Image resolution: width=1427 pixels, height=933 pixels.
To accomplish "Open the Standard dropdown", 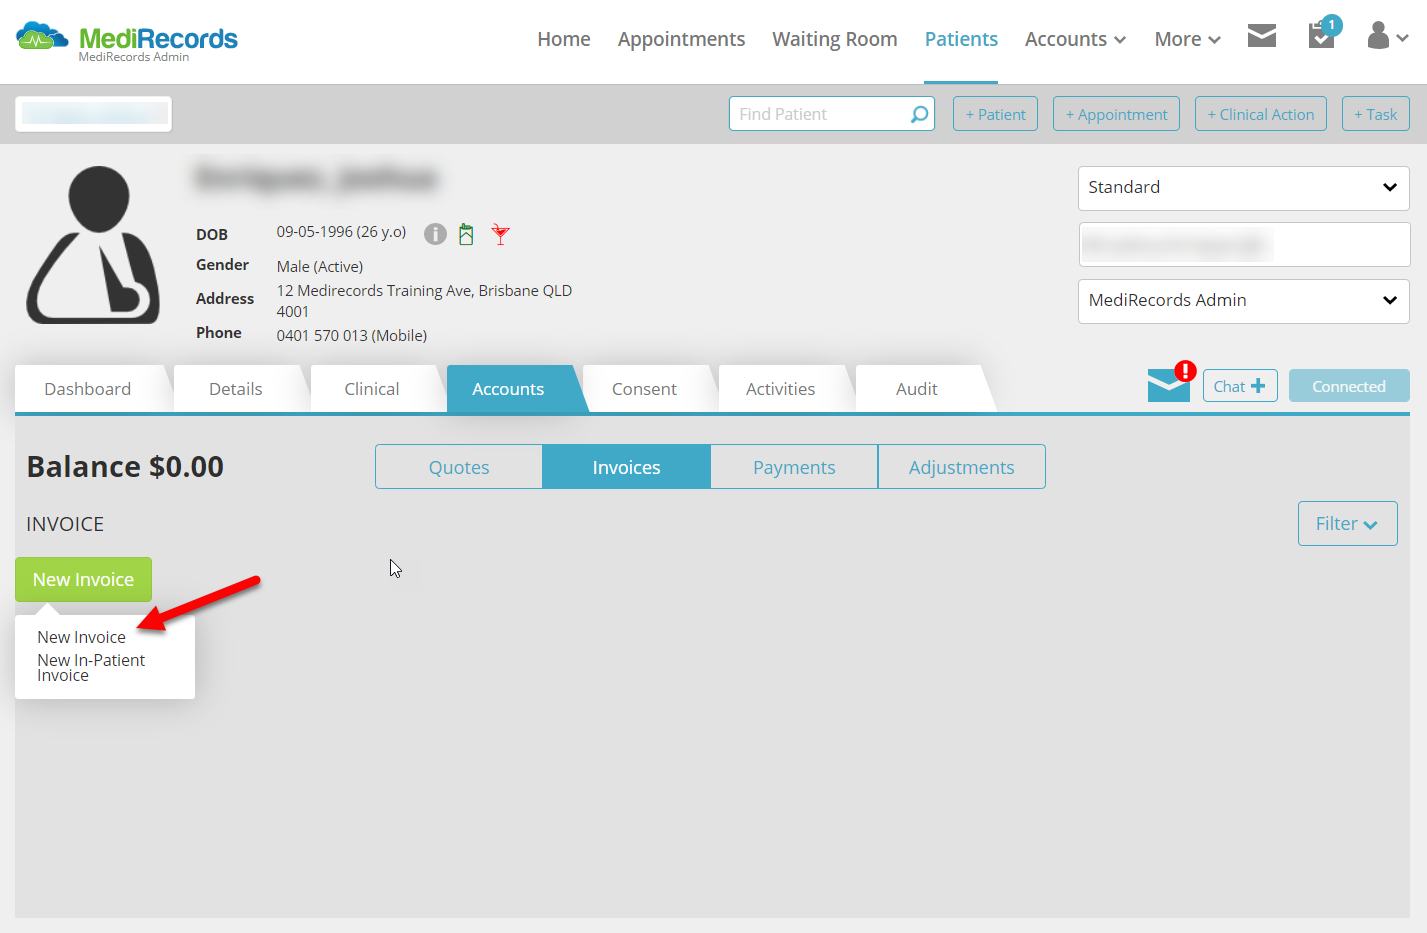I will tap(1243, 188).
